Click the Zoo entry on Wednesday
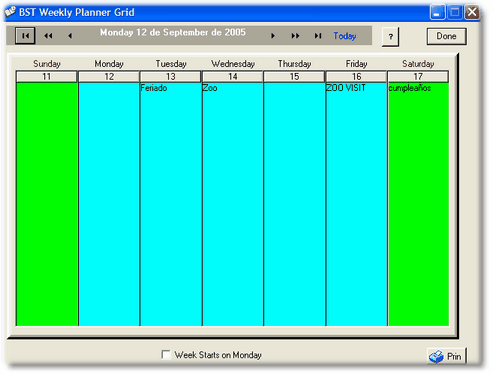 tap(210, 88)
